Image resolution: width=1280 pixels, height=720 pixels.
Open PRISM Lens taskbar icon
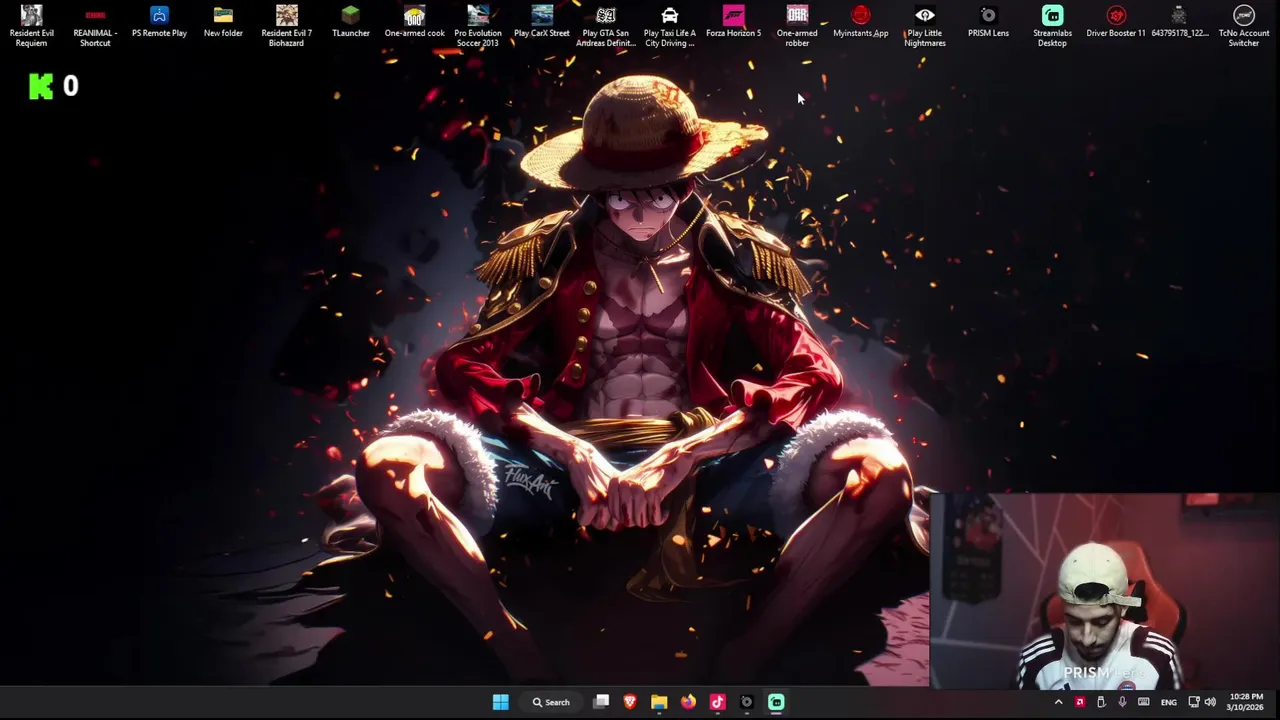tap(746, 702)
